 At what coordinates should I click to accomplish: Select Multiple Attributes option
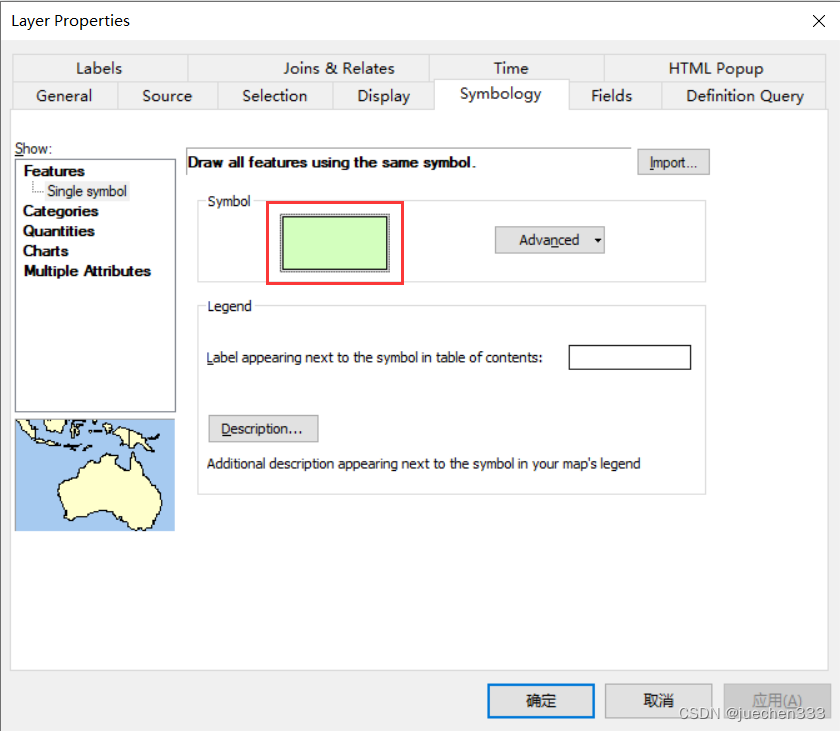(87, 271)
